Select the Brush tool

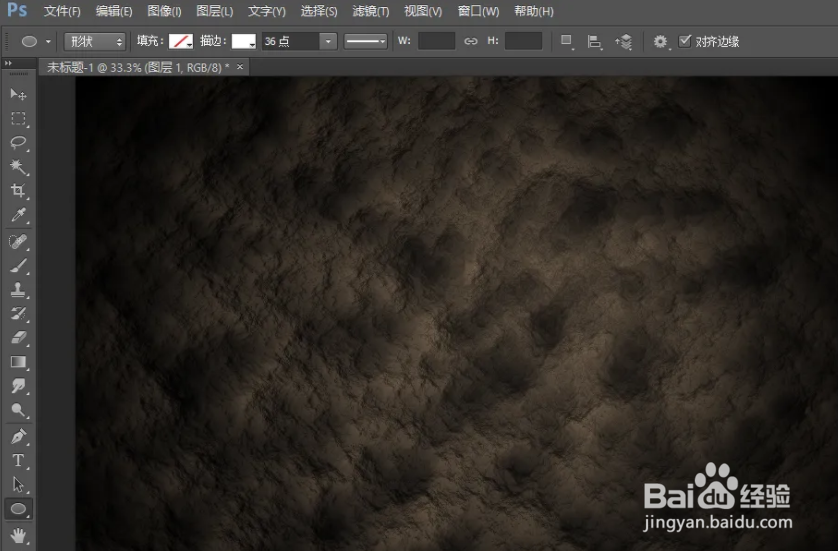[18, 266]
